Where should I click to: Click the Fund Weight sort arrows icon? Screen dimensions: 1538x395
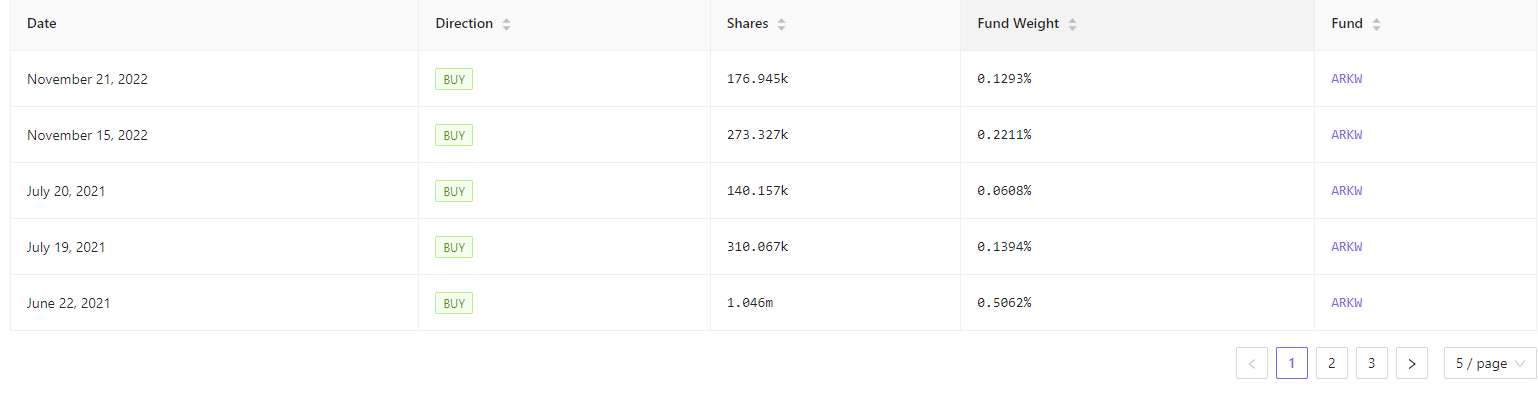pos(1072,24)
